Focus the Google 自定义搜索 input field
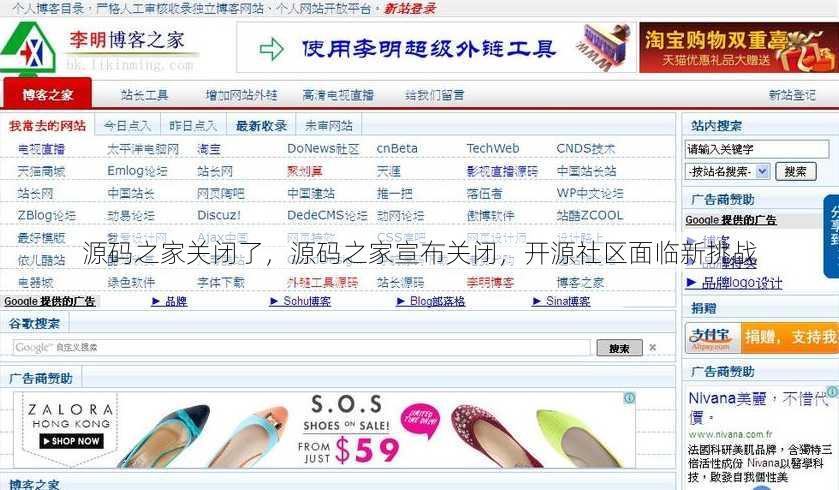 coord(302,347)
